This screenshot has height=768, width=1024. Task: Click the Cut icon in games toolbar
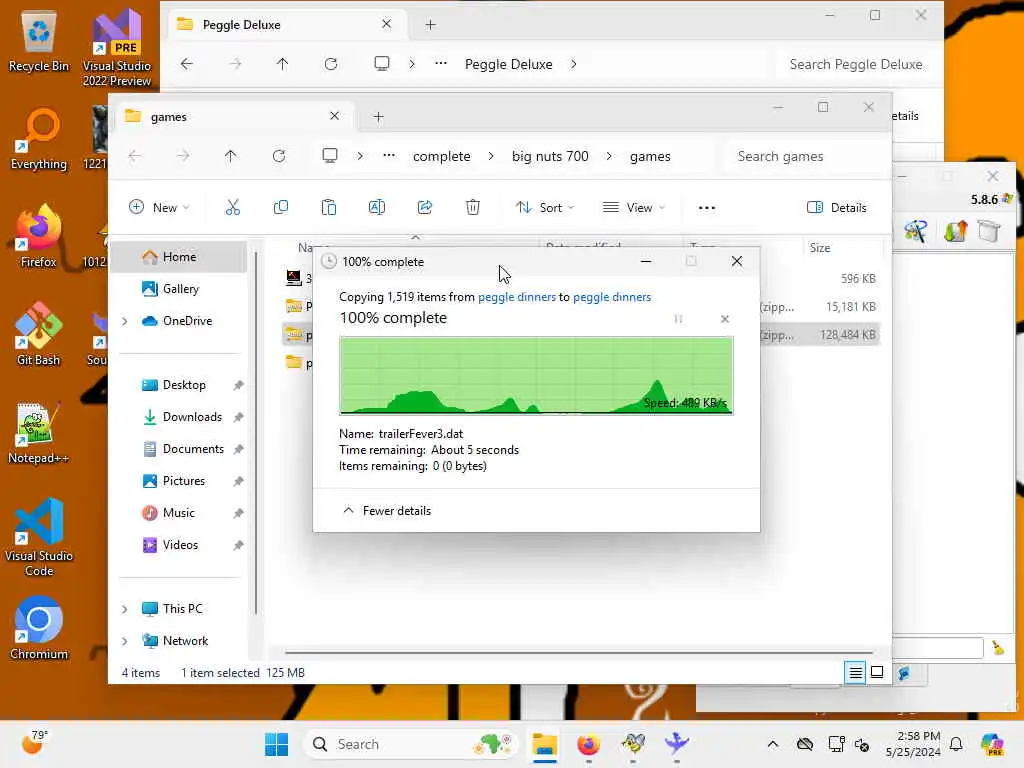click(x=232, y=208)
